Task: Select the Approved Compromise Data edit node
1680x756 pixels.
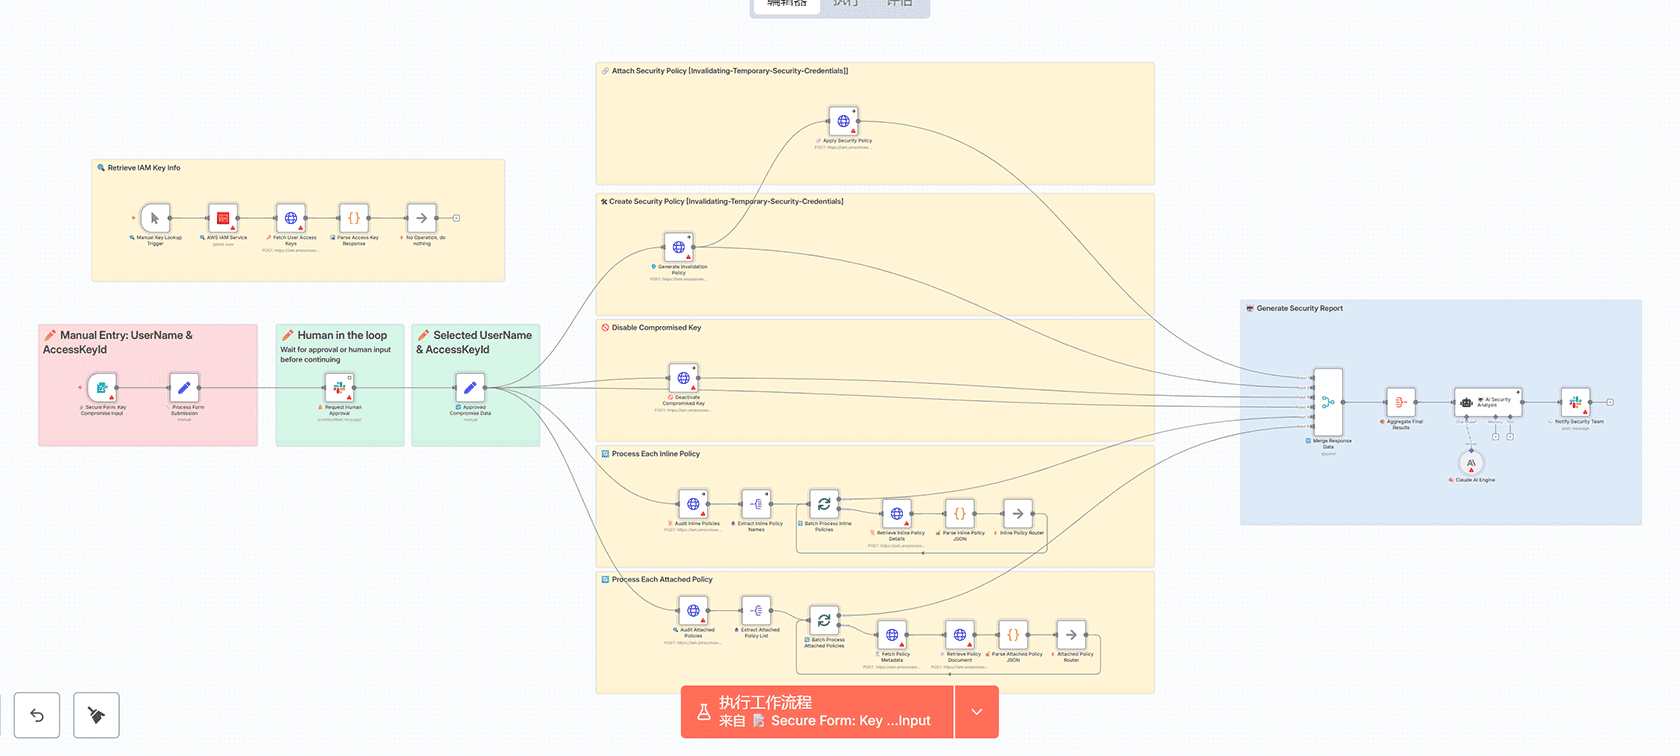Action: 470,387
